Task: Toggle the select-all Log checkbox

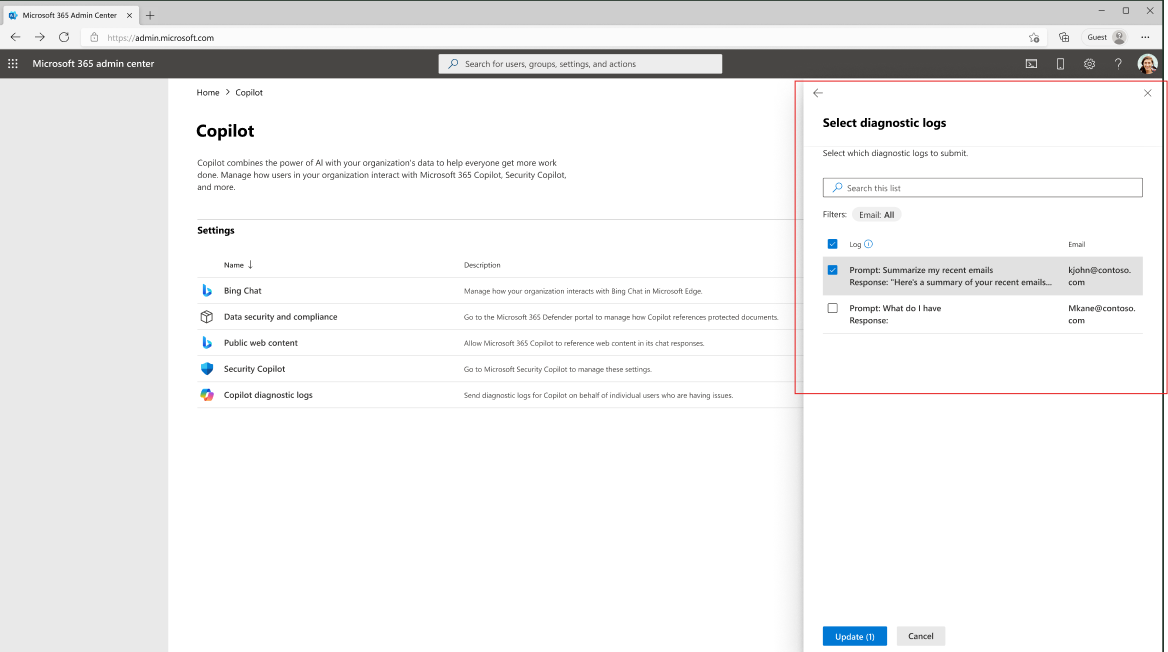Action: tap(832, 244)
